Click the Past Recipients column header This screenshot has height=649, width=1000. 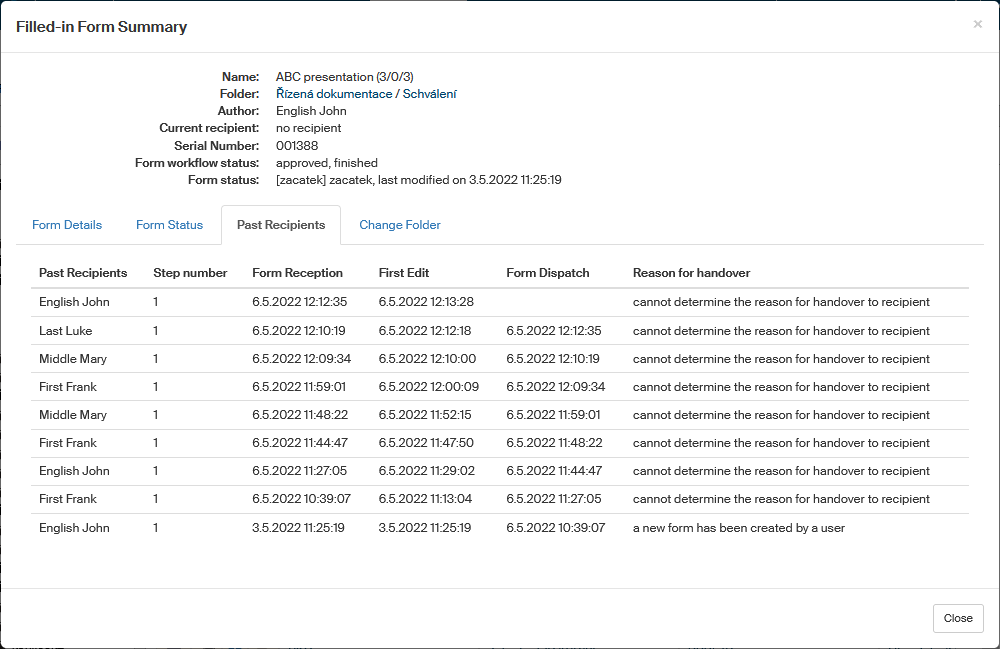point(83,273)
